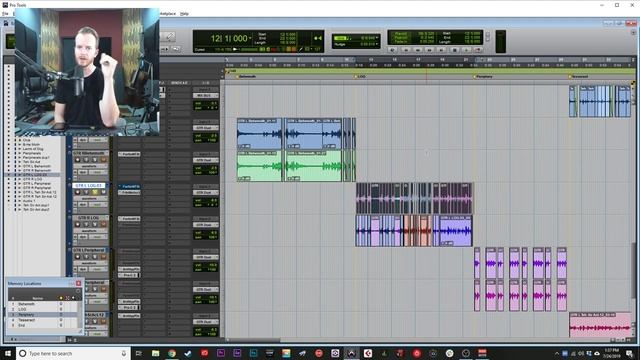Click the GTR L LOG.03 track name

pyautogui.click(x=89, y=185)
